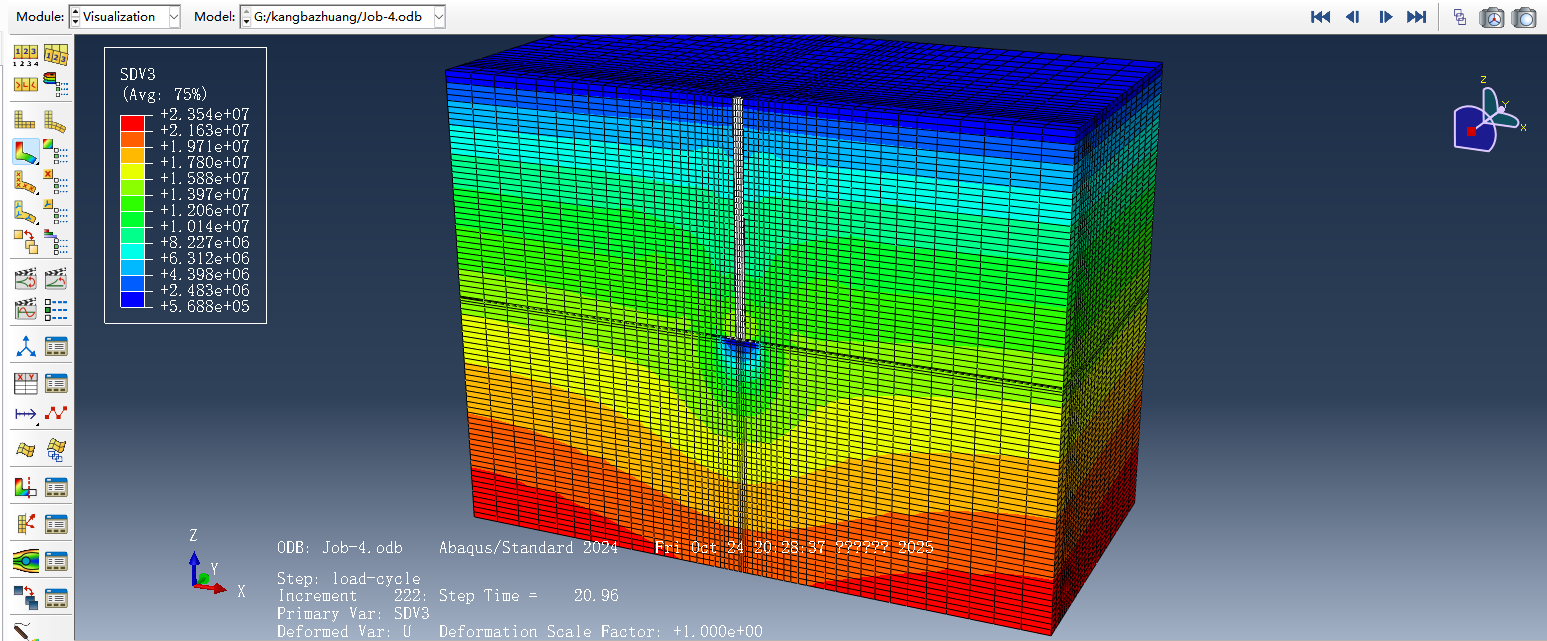Plot the deformed shape
This screenshot has height=641, width=1547.
click(x=56, y=120)
